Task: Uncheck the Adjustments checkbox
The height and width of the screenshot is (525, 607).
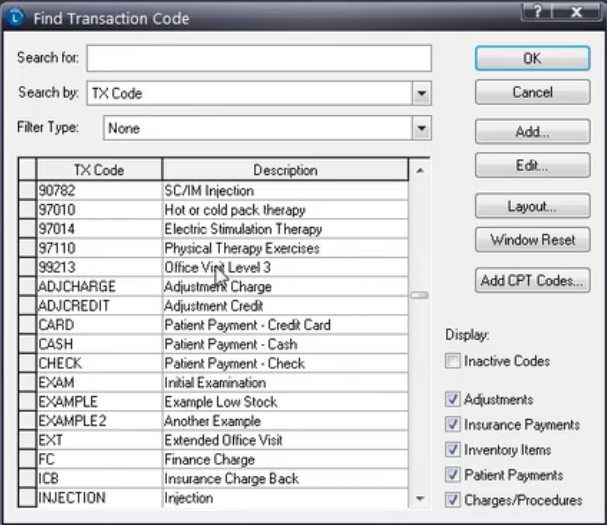Action: [453, 399]
